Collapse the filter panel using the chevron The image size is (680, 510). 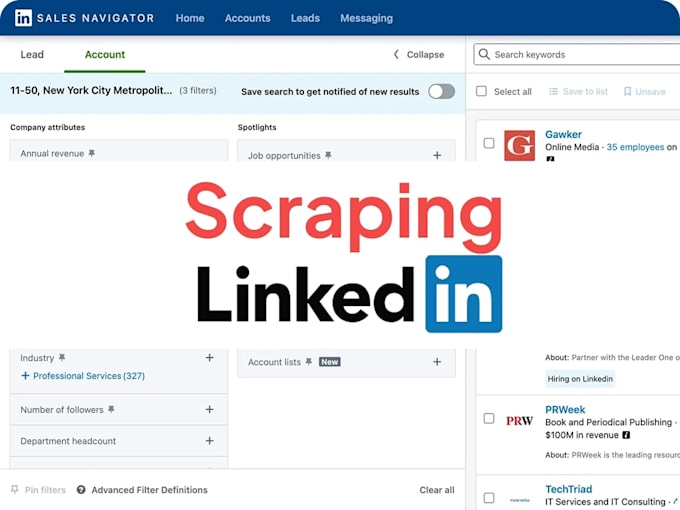pos(396,54)
